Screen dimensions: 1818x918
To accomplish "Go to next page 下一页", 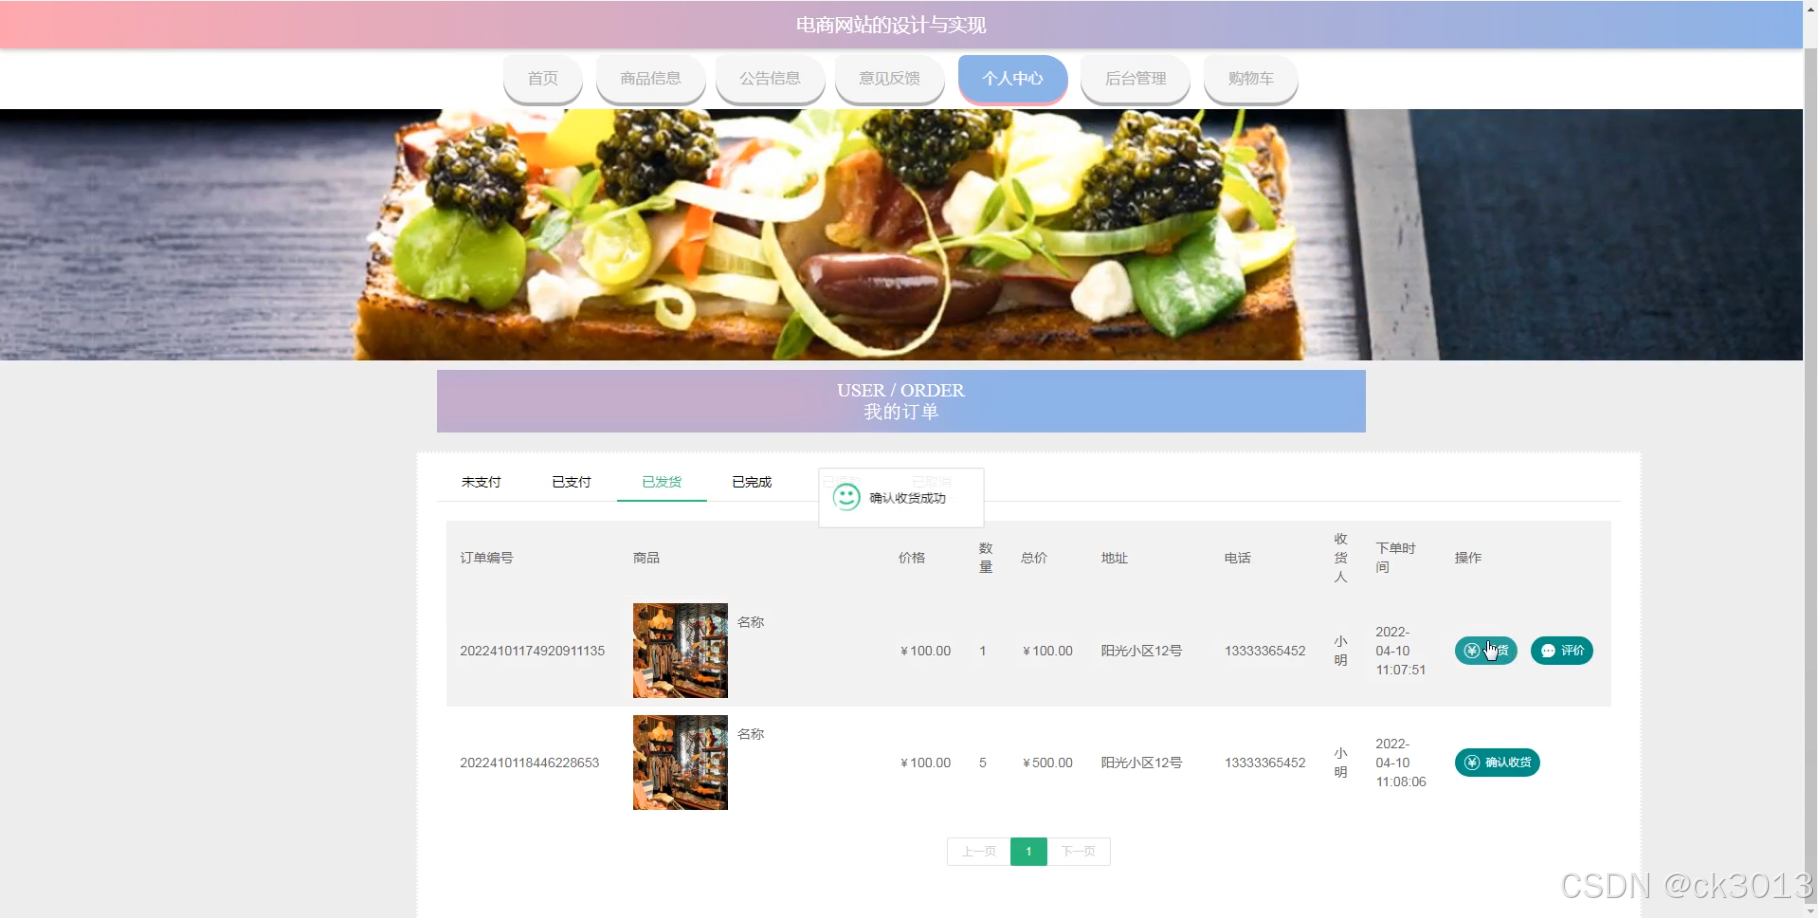I will [1078, 852].
